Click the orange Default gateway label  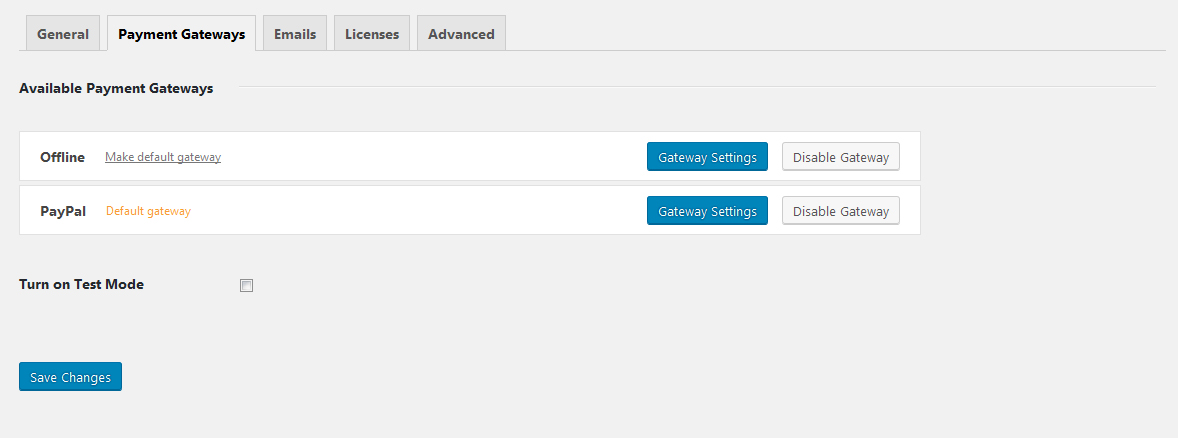point(148,211)
